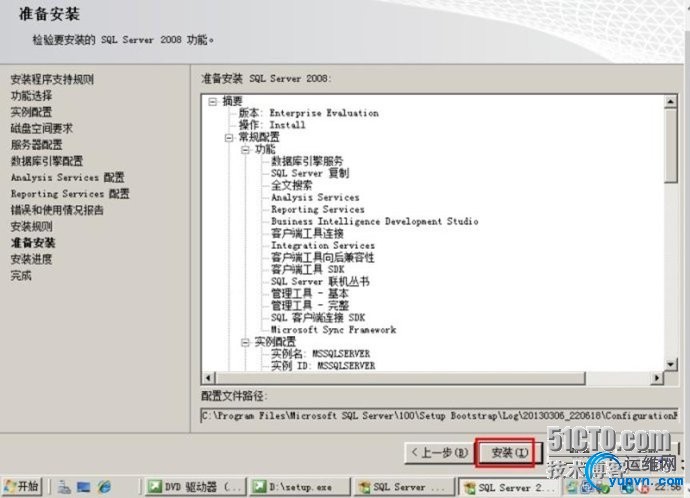Collapse the 常规配置 tree node
The height and width of the screenshot is (498, 690).
(229, 138)
